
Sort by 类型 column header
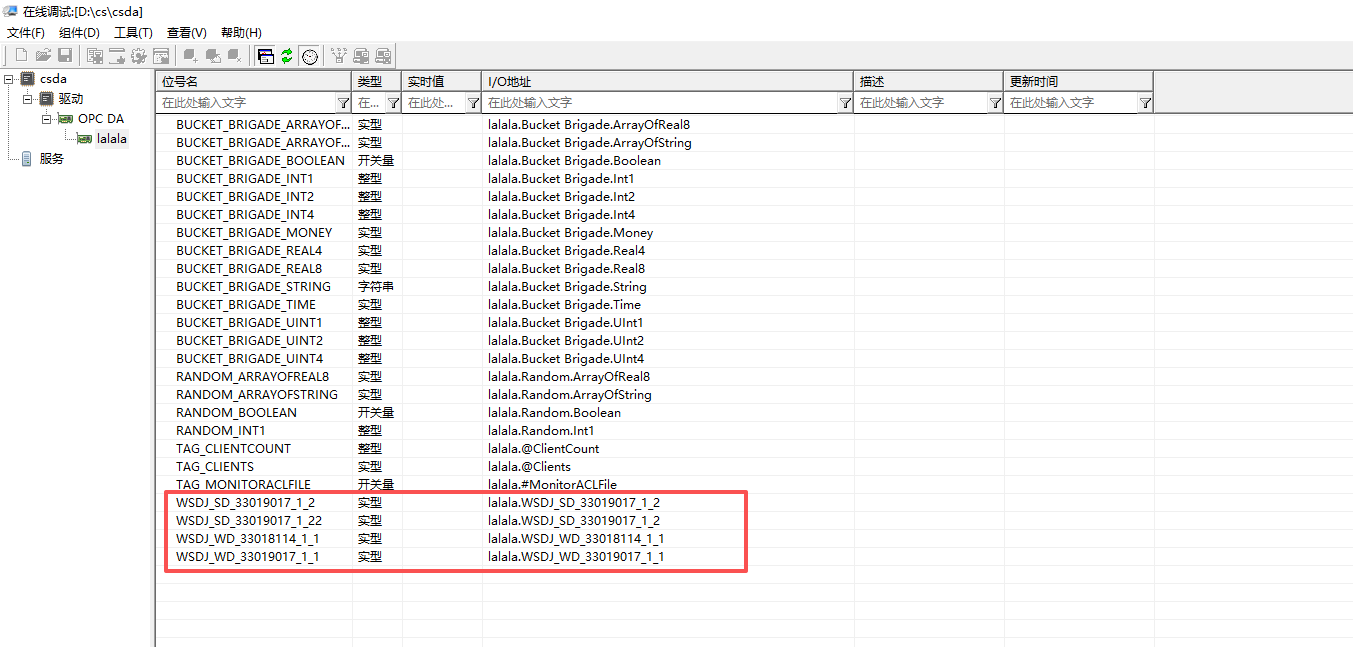point(377,82)
